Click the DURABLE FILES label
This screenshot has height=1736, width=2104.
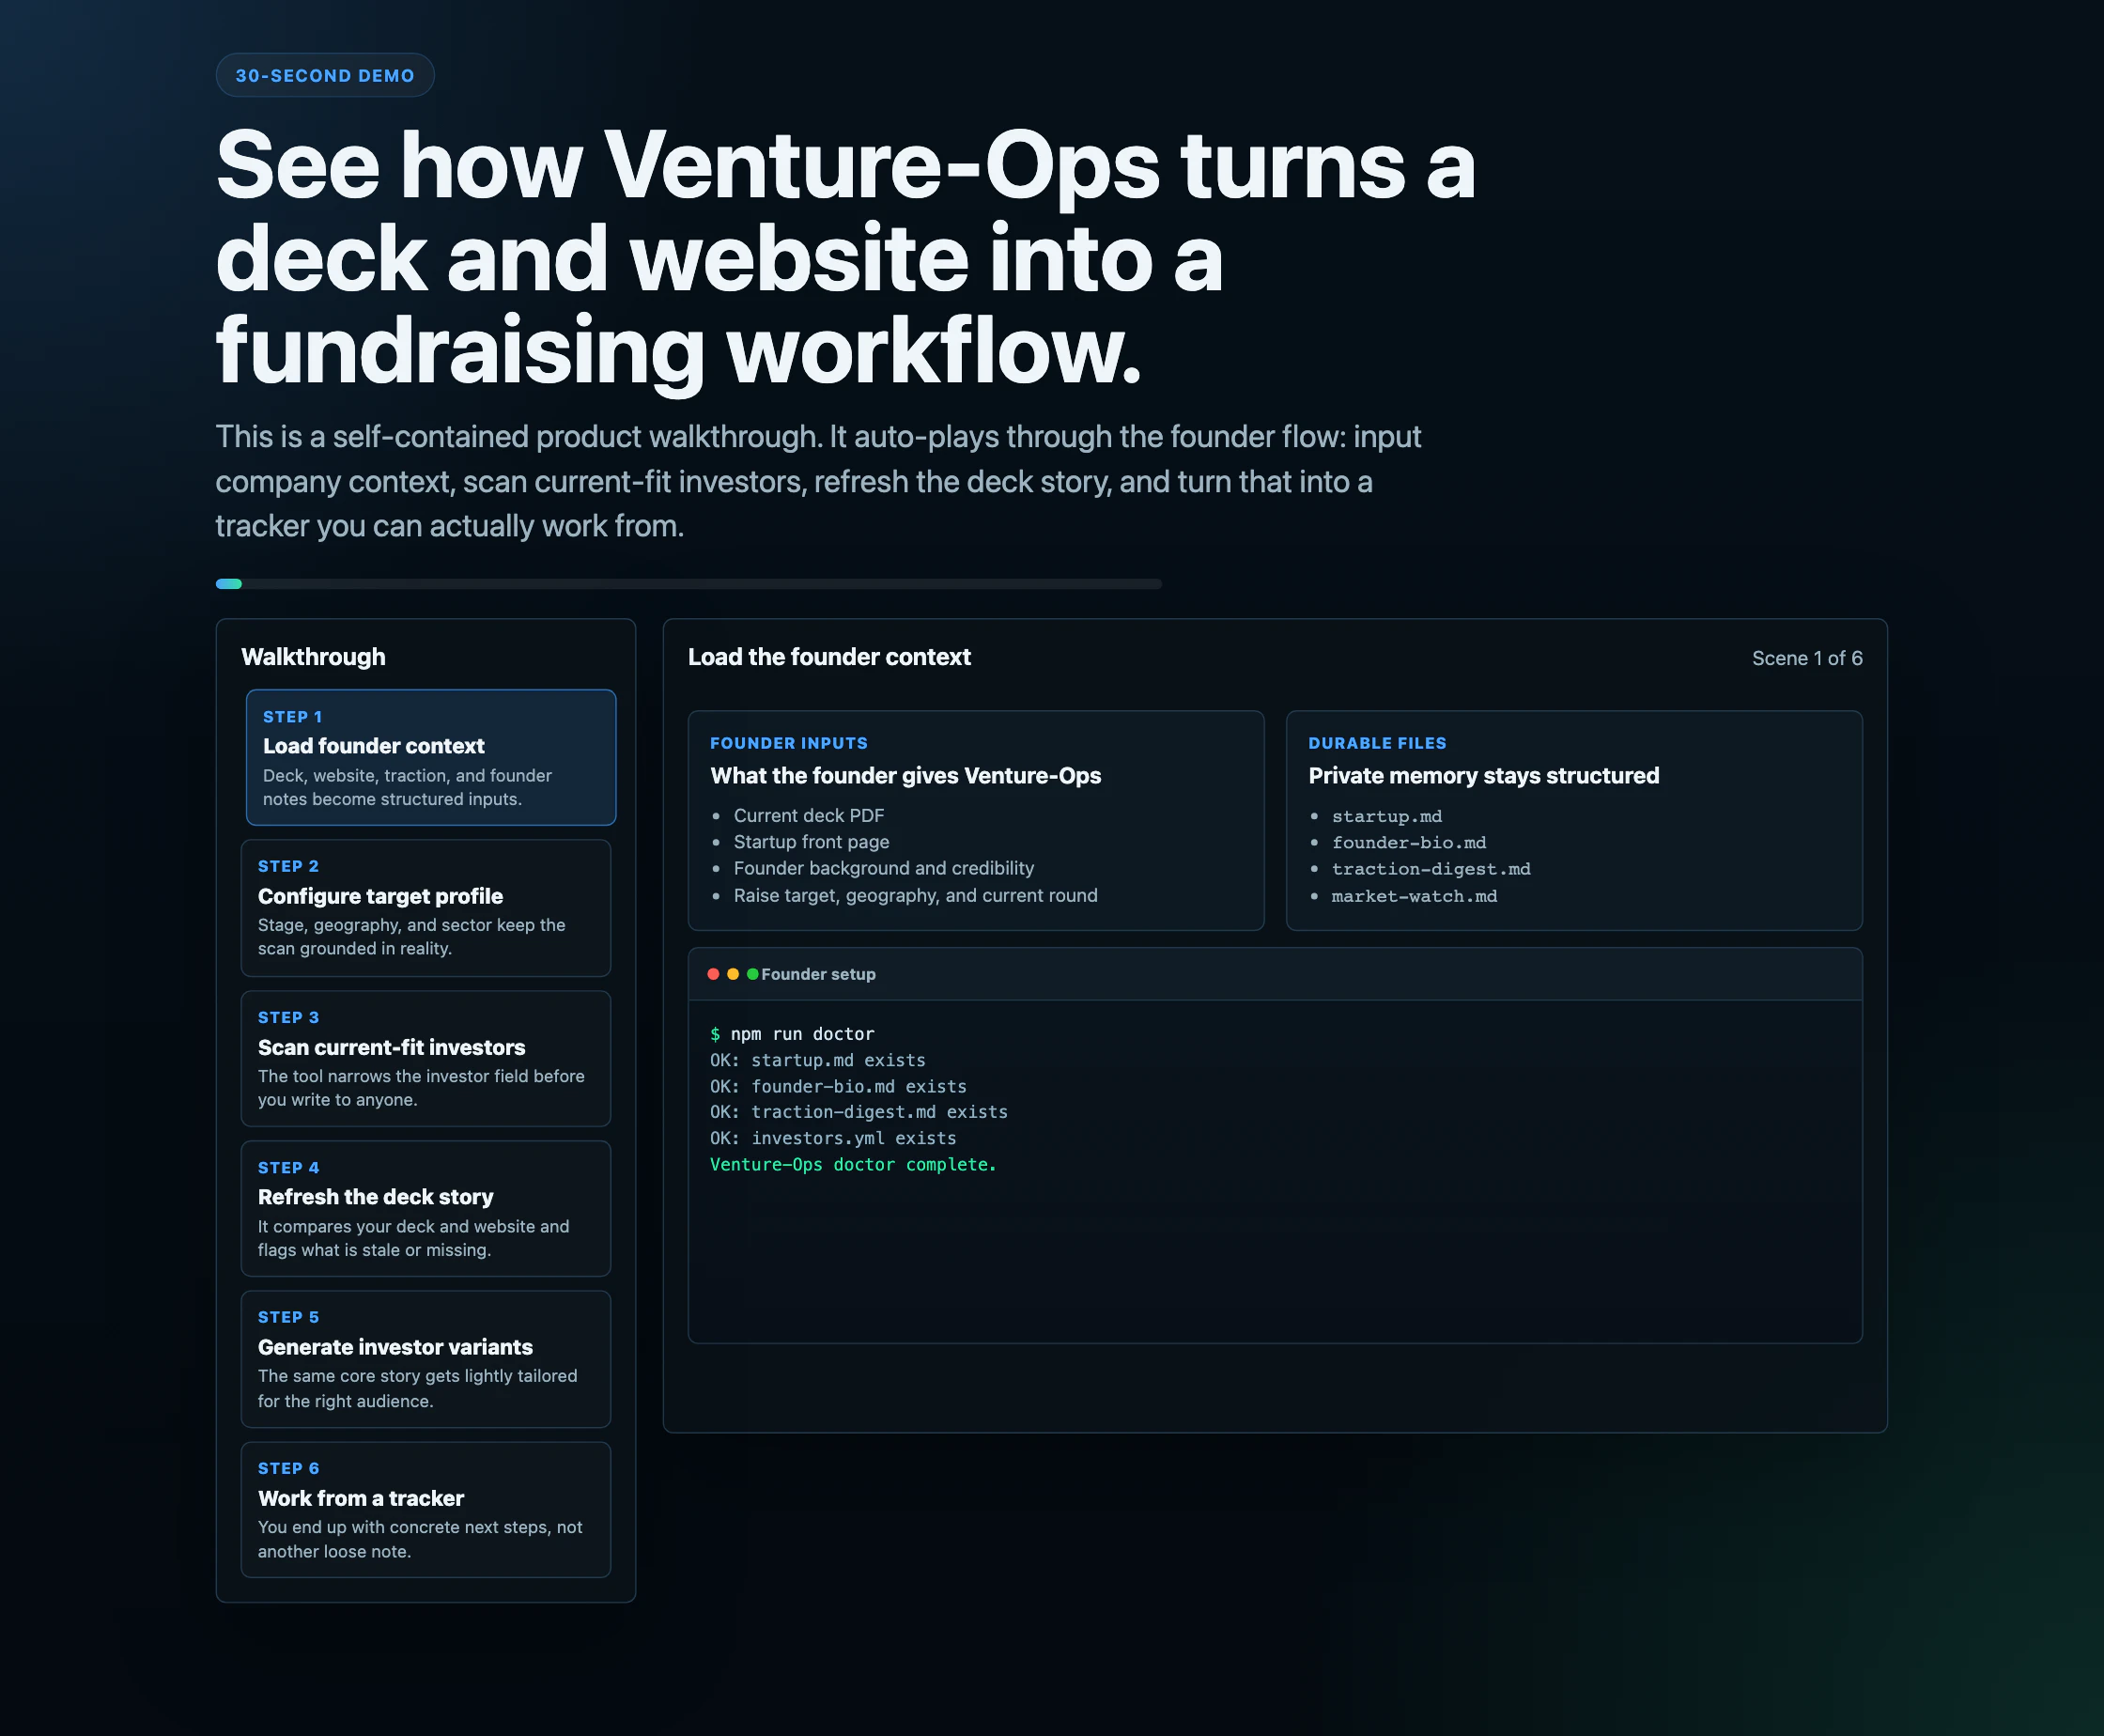coord(1377,743)
